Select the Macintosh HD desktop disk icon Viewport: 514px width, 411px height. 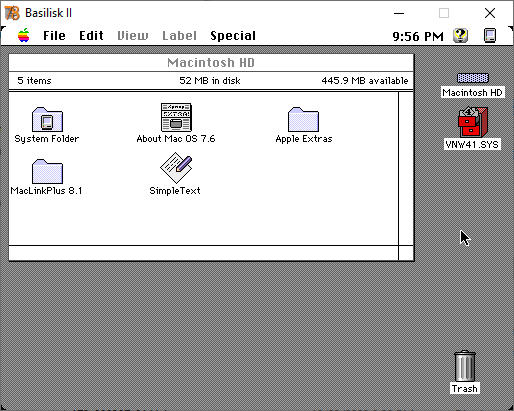[473, 78]
